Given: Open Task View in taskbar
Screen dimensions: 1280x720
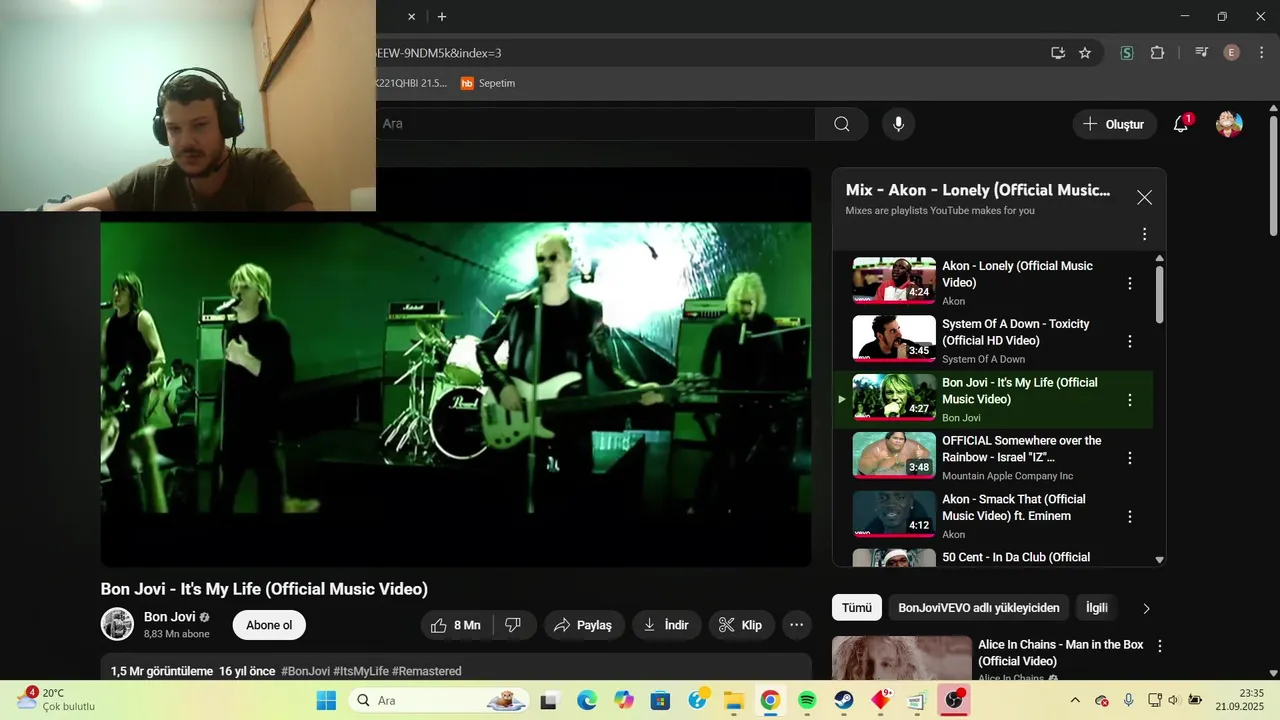Looking at the screenshot, I should click(549, 700).
